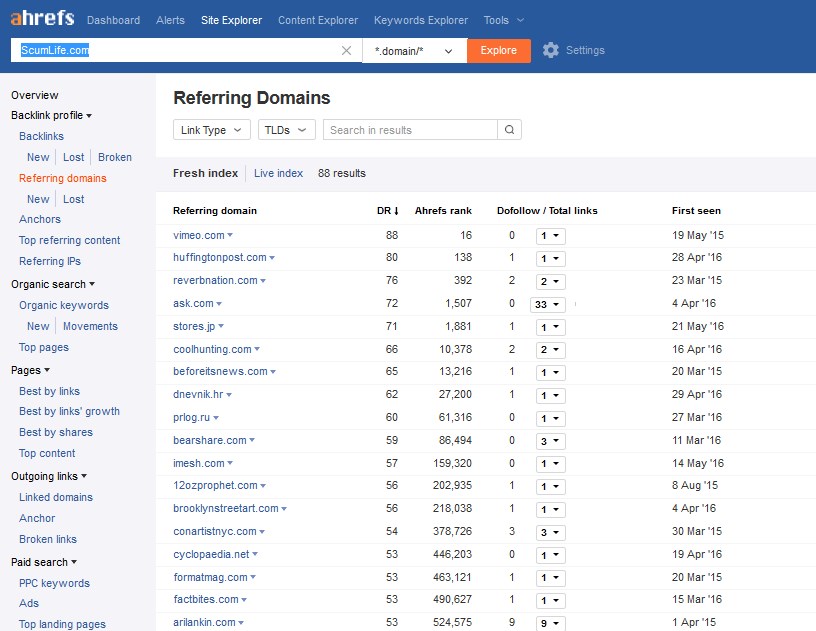Click the Ahrefs logo
816x631 pixels.
coord(42,19)
